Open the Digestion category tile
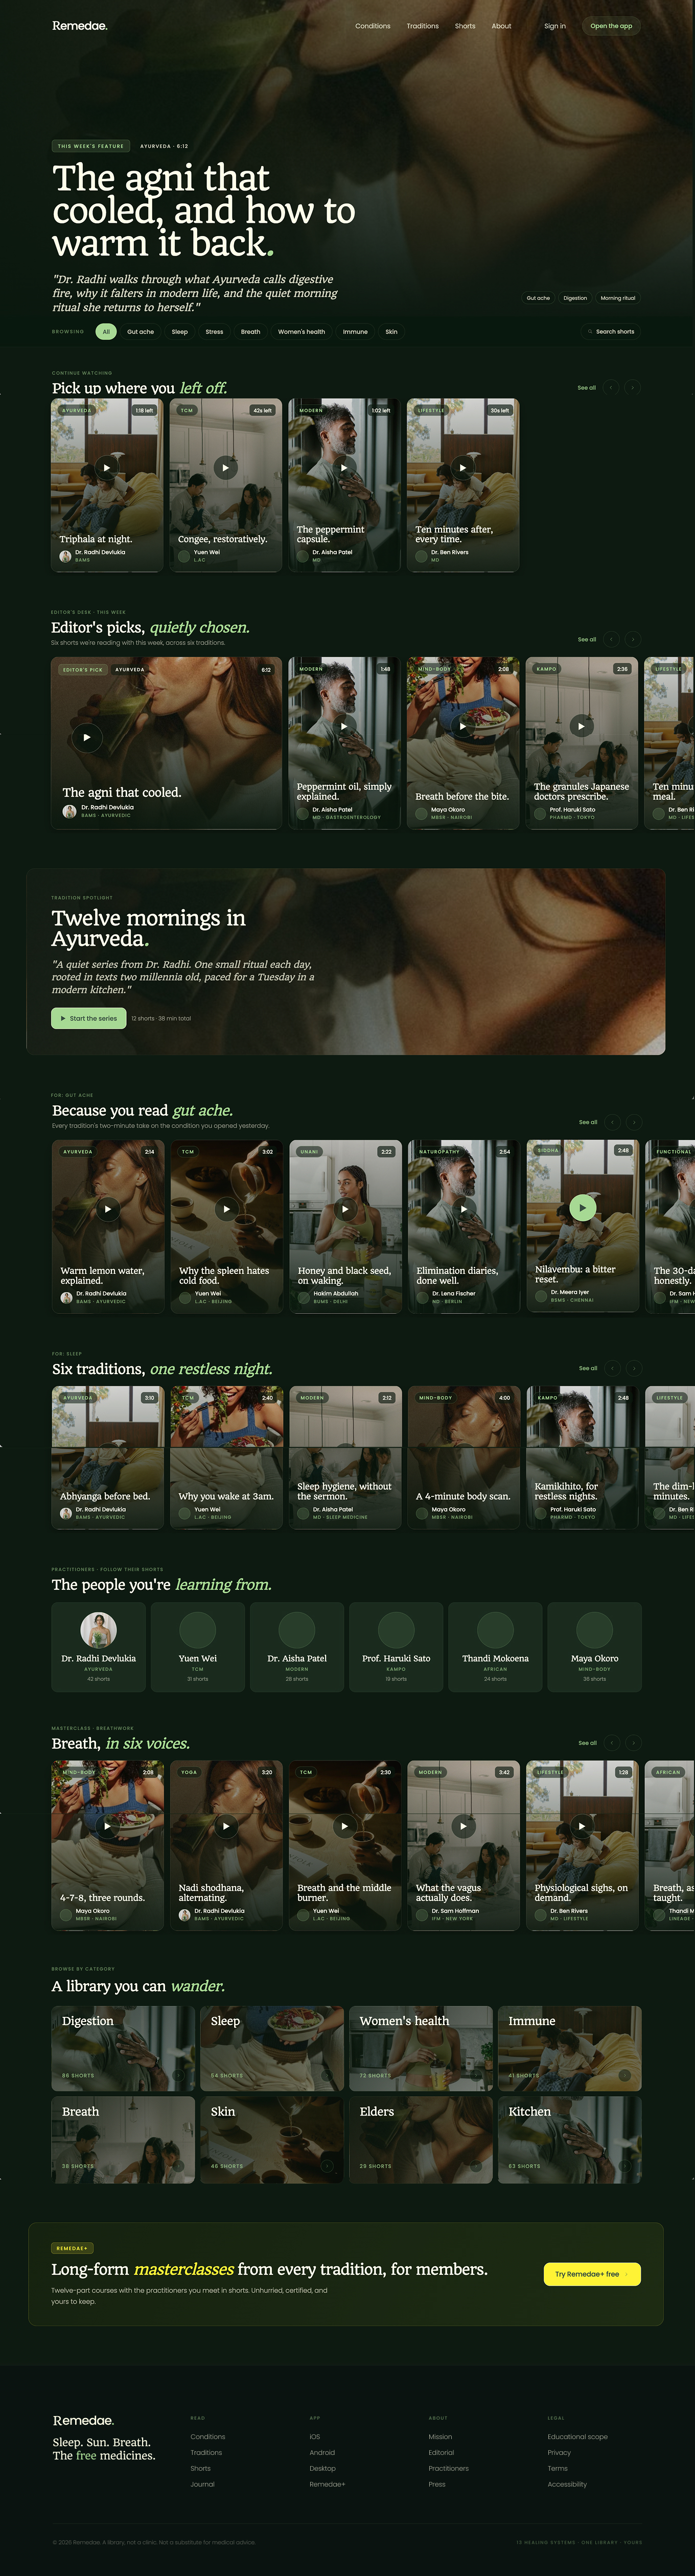Viewport: 695px width, 2576px height. click(x=123, y=2049)
